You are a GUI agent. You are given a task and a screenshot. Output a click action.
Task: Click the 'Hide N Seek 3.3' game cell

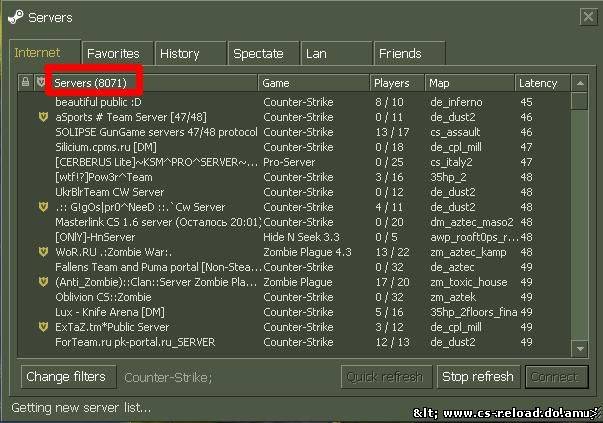(x=302, y=237)
